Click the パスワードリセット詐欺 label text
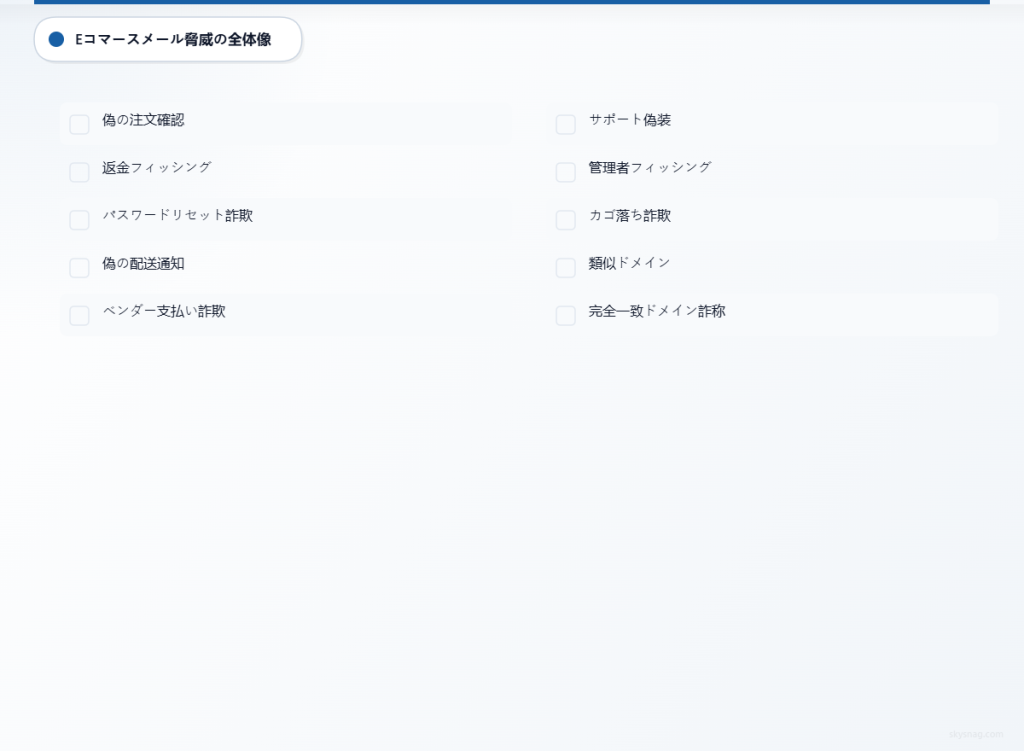Image resolution: width=1024 pixels, height=751 pixels. (178, 216)
